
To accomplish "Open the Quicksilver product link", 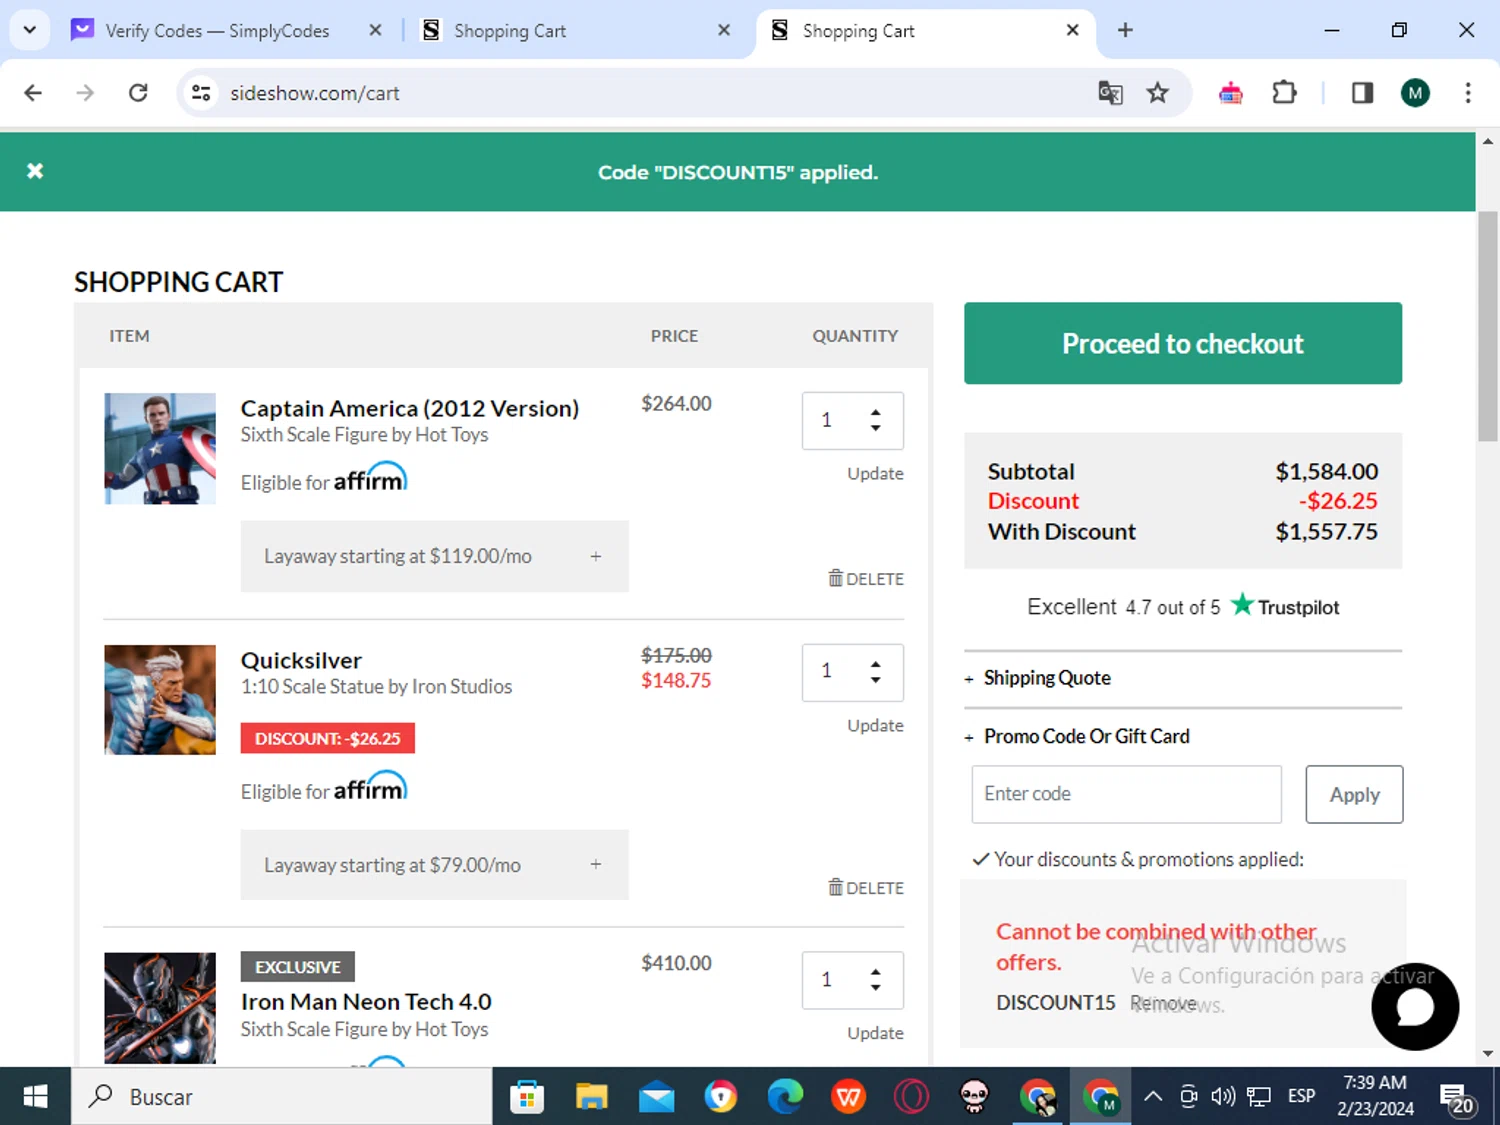I will tap(301, 660).
